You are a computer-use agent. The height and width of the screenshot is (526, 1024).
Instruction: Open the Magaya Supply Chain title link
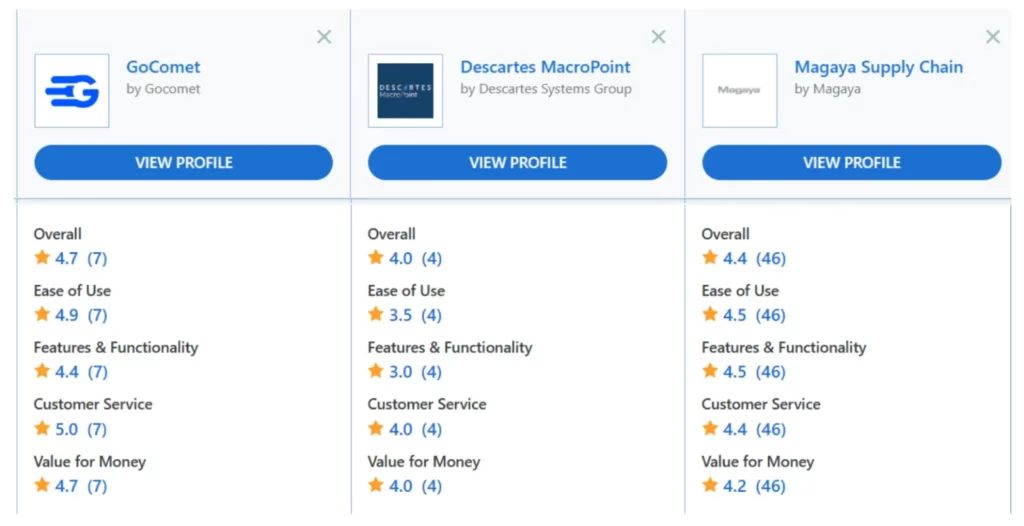[878, 67]
